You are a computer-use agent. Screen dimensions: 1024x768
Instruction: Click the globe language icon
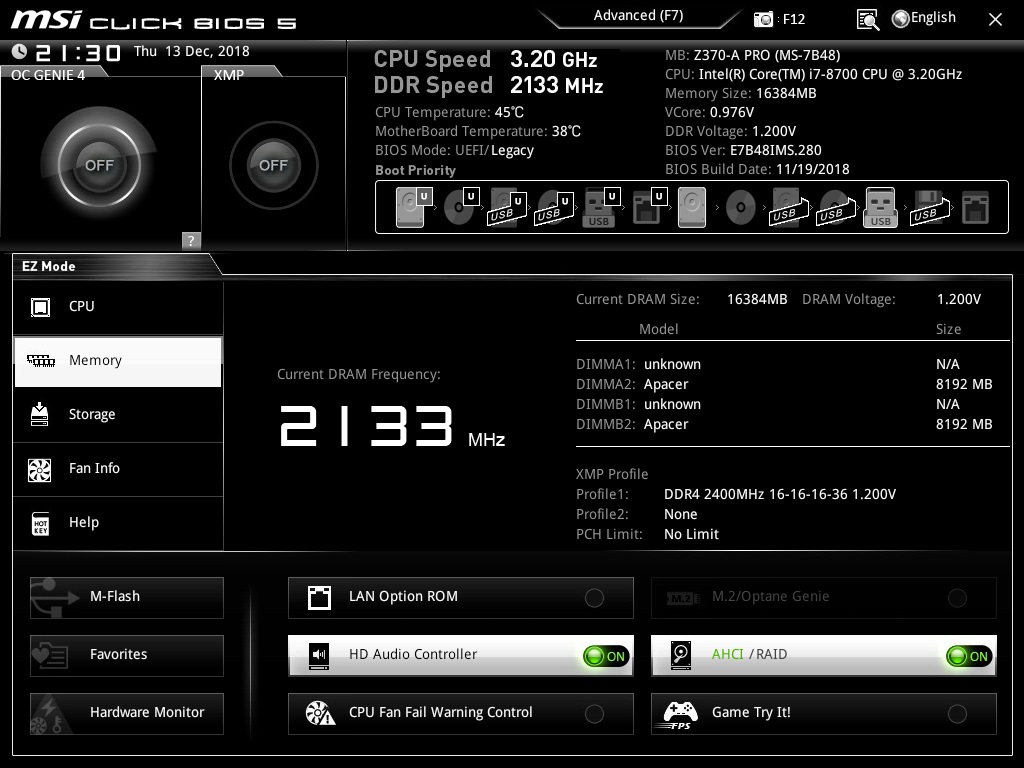pyautogui.click(x=901, y=19)
